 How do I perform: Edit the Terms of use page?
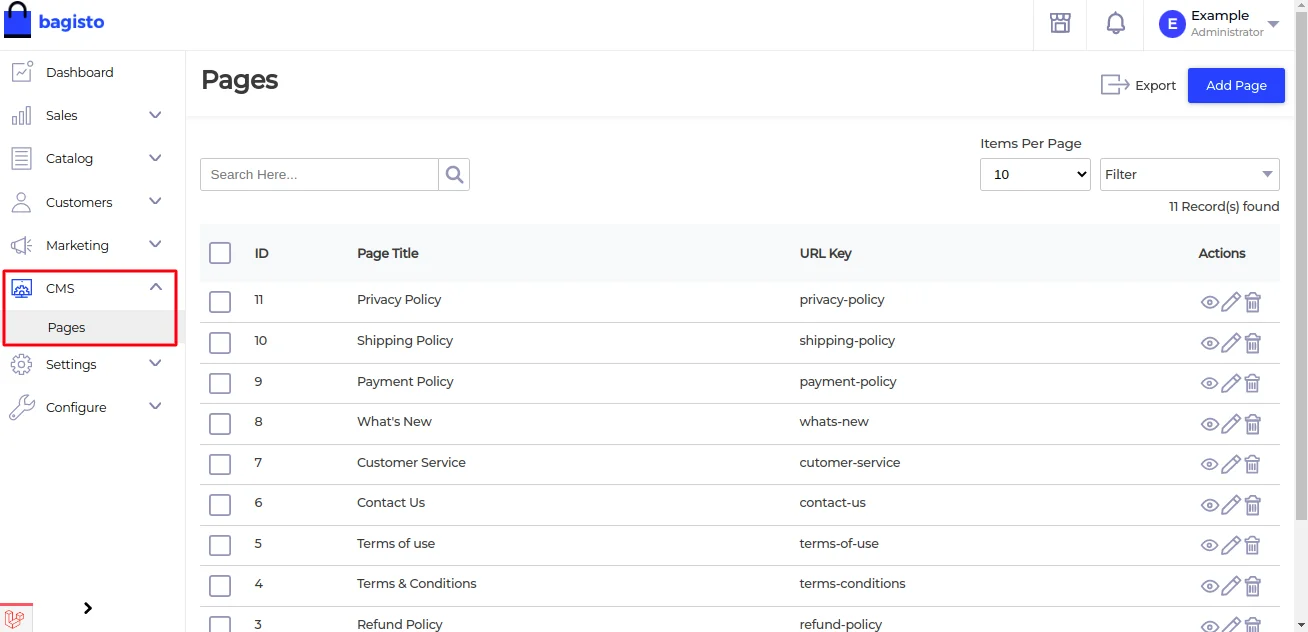click(1231, 545)
